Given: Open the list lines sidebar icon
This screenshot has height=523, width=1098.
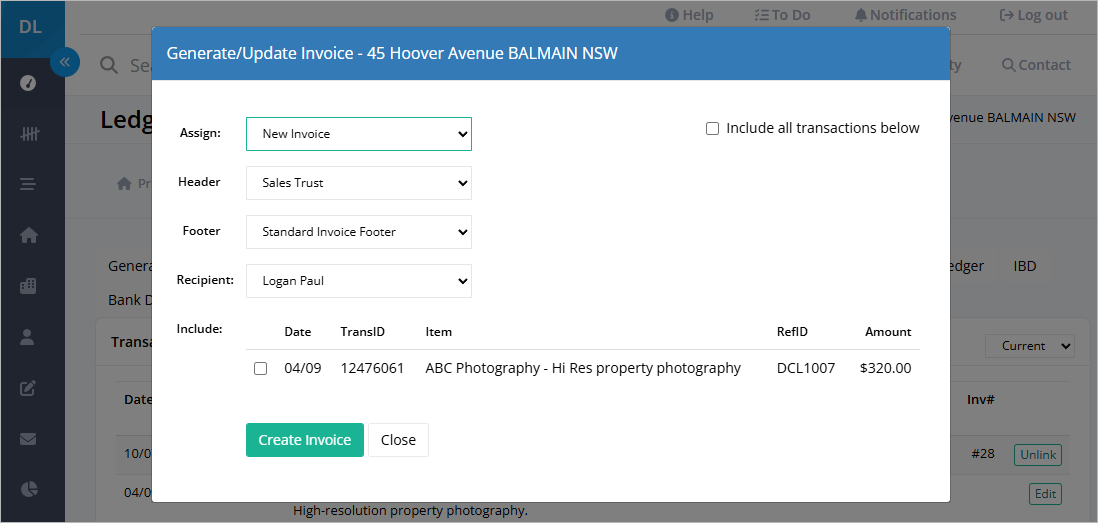Looking at the screenshot, I should 28,185.
